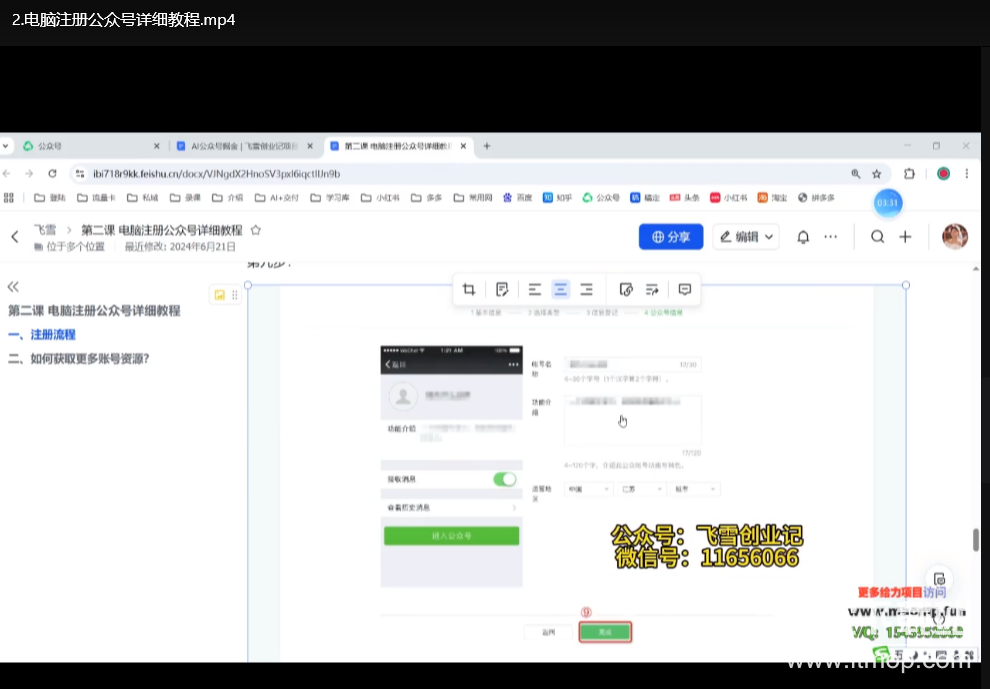Viewport: 990px width, 689px height.
Task: Click the block drag handle dots
Action: pyautogui.click(x=235, y=295)
